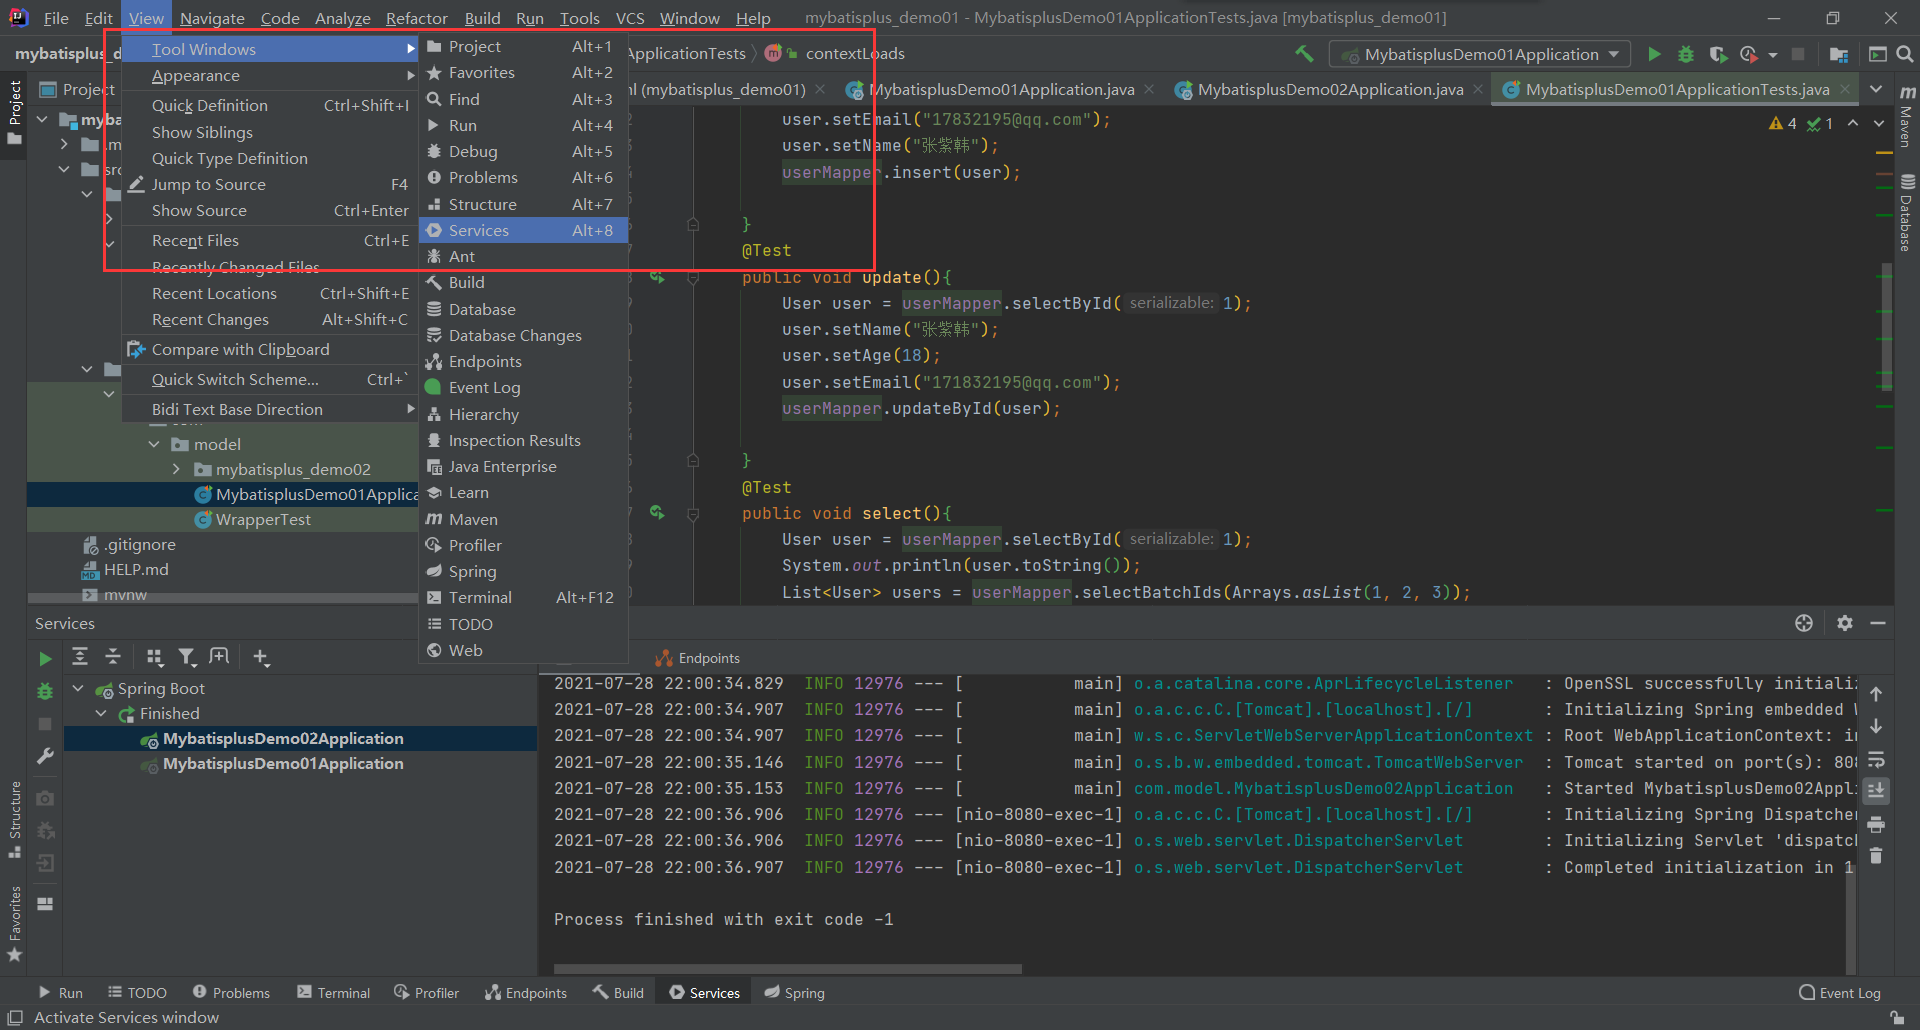
Task: Run with Coverage from the top toolbar
Action: 1718,54
